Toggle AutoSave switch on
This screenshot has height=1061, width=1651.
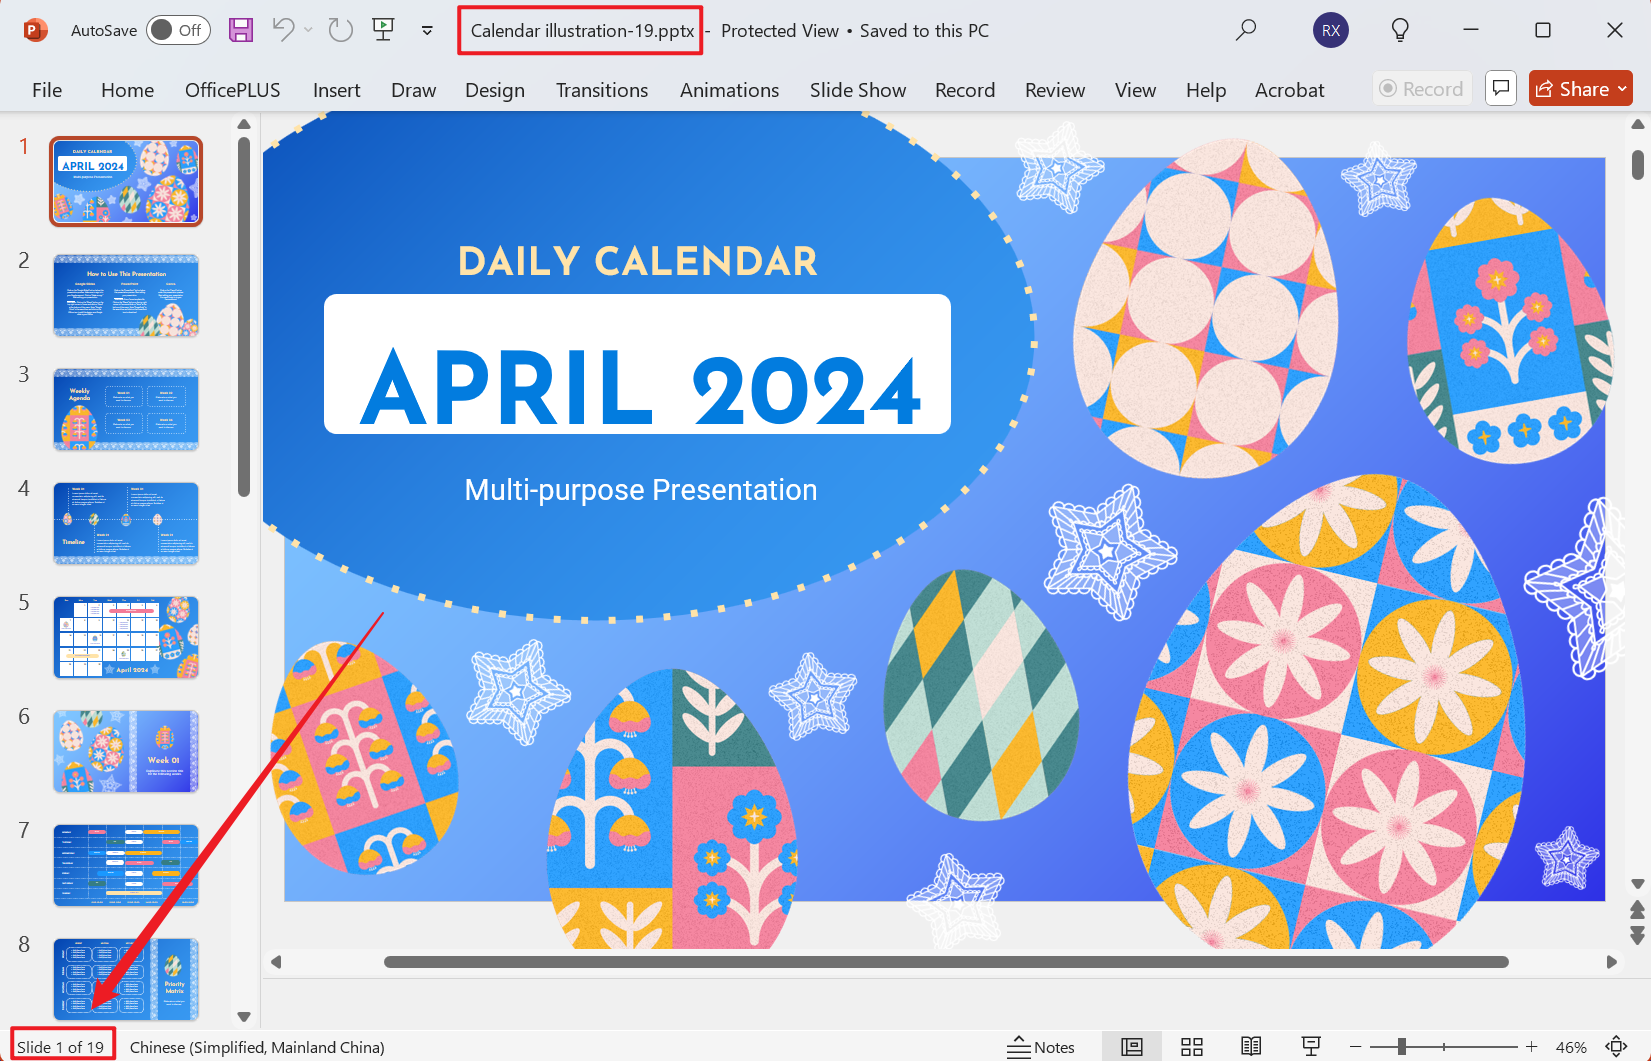[177, 30]
